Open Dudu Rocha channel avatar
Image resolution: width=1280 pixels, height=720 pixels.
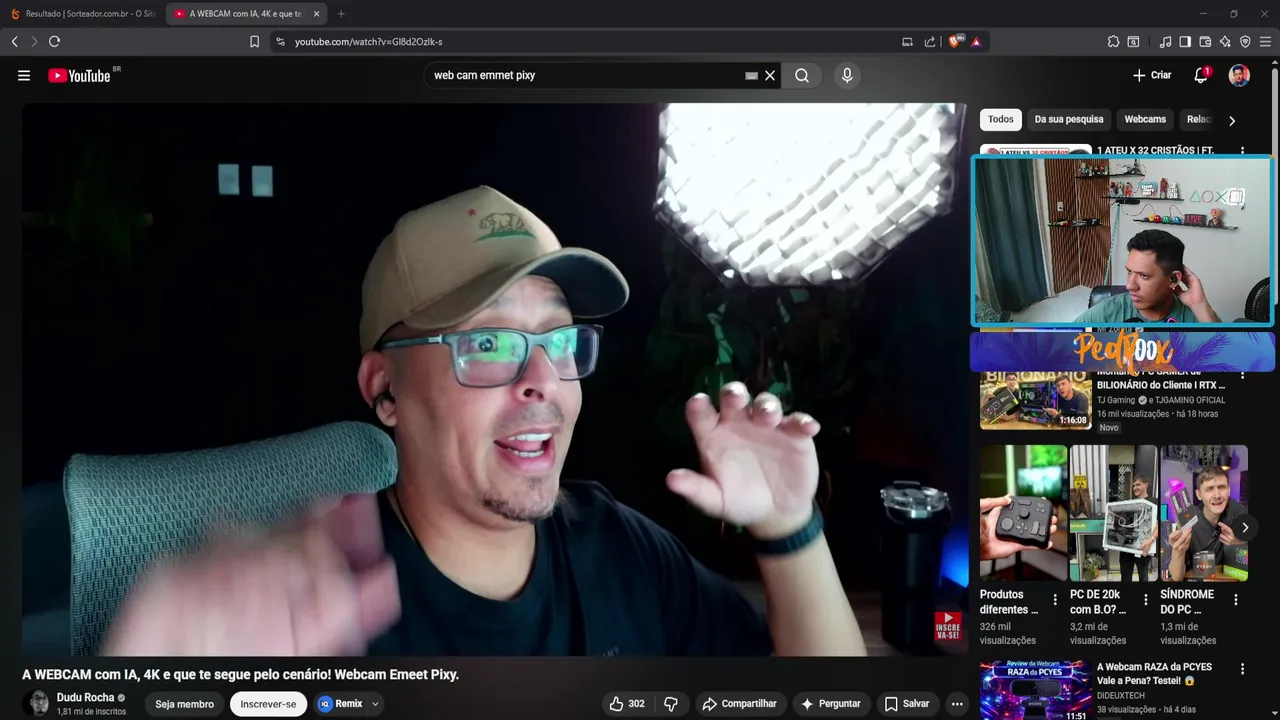pos(36,704)
